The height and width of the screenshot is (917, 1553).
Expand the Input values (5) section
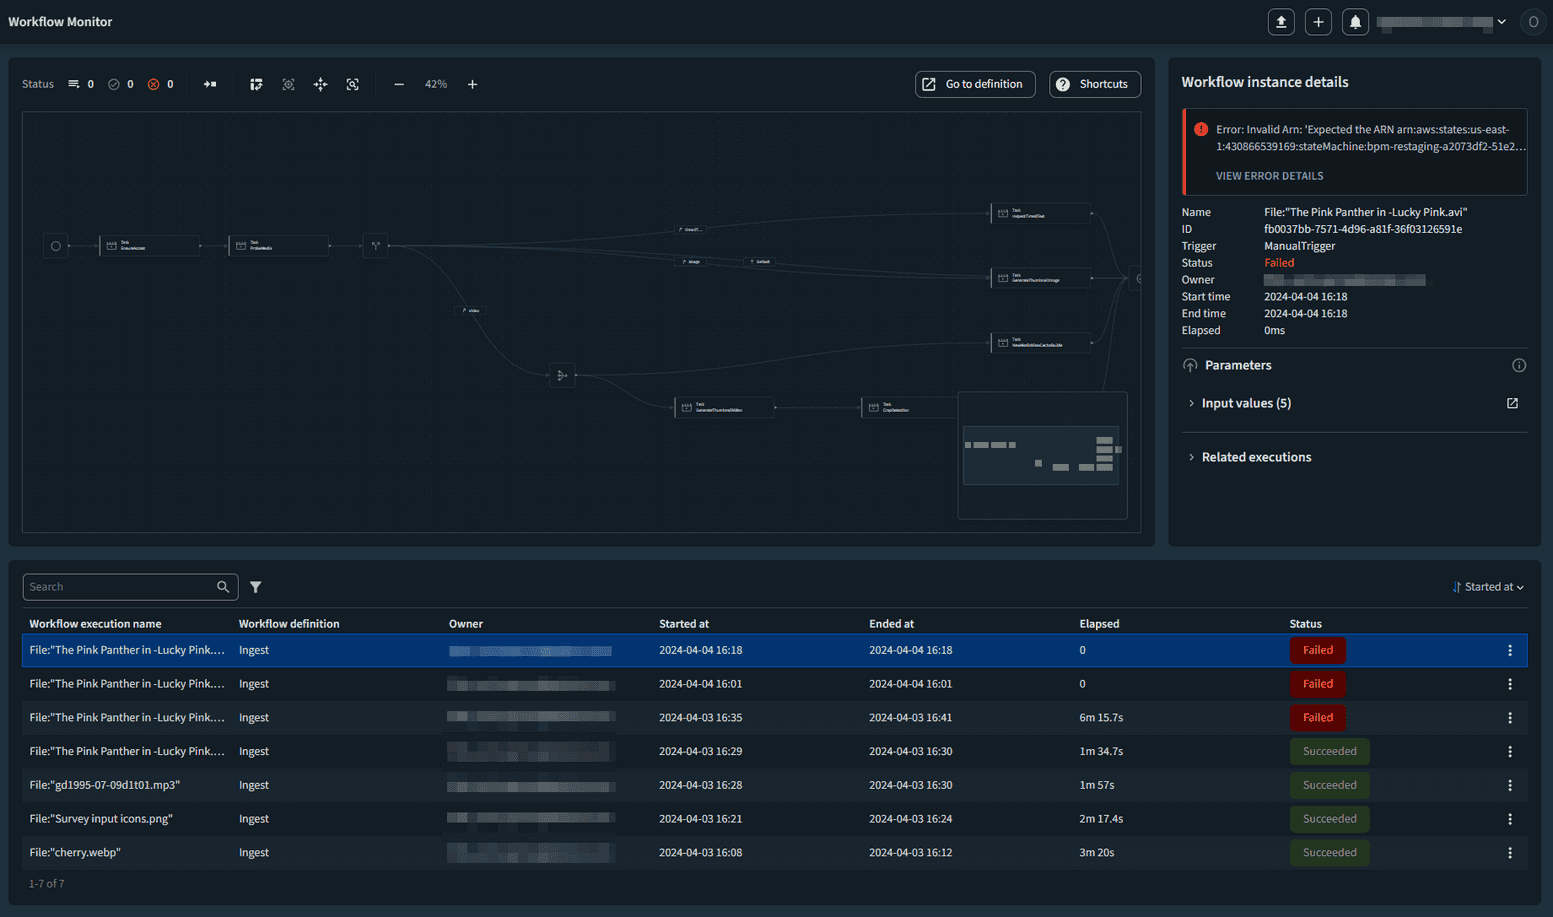1245,403
